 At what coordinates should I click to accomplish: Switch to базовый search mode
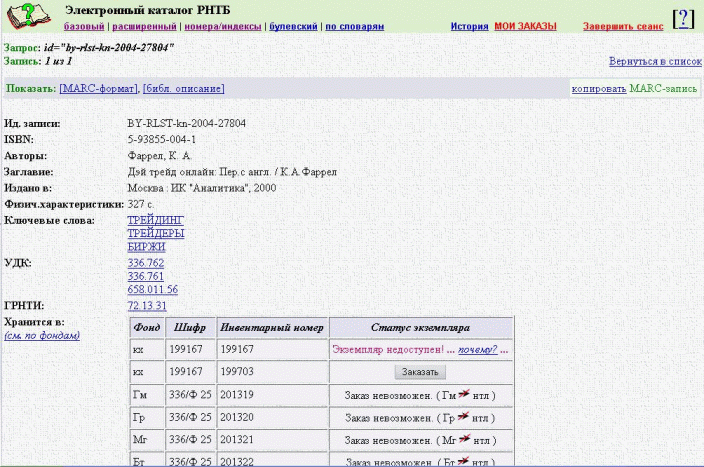[x=84, y=26]
